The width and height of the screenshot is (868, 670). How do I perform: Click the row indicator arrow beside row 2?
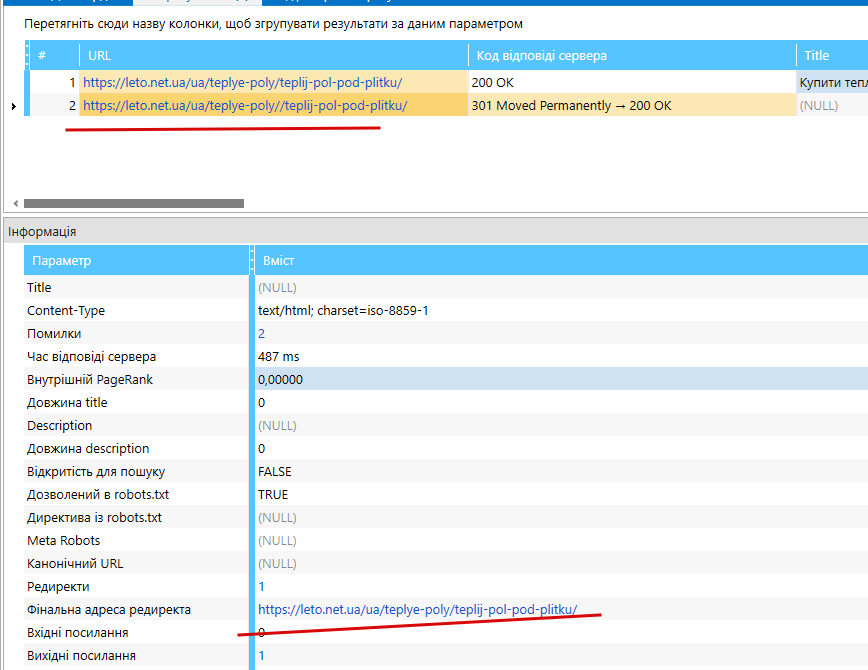coord(14,106)
